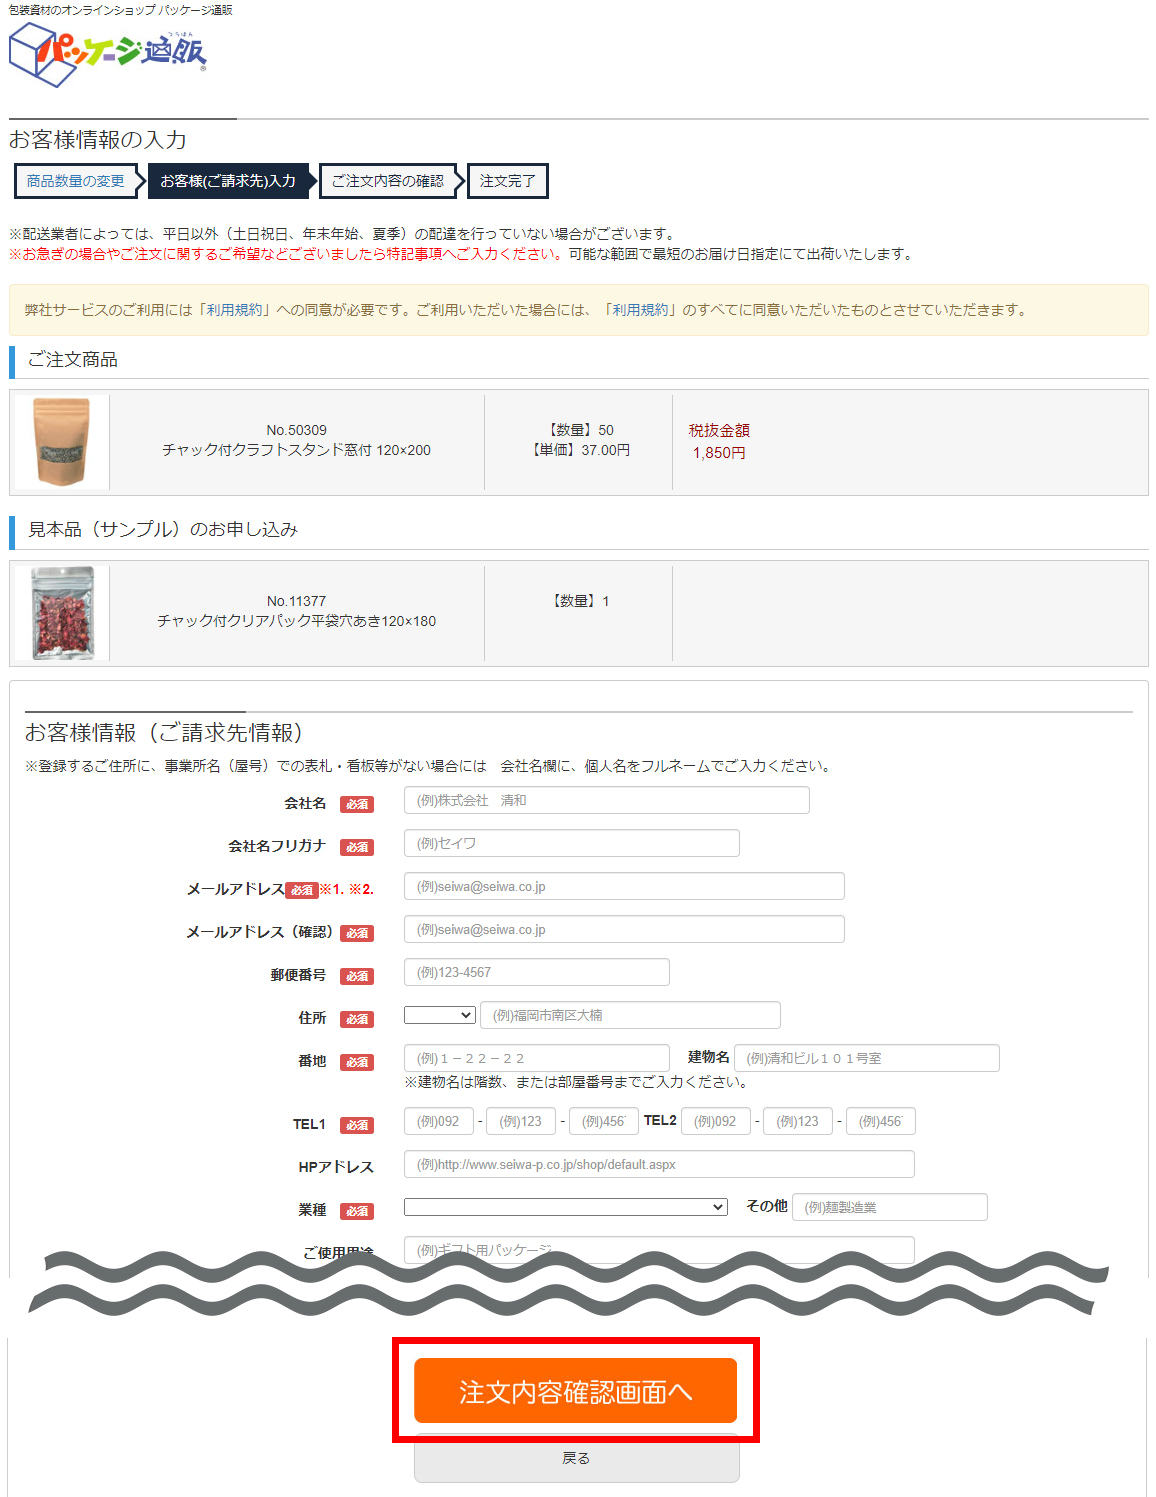
Task: Click the パッケージ通販 logo
Action: [108, 55]
